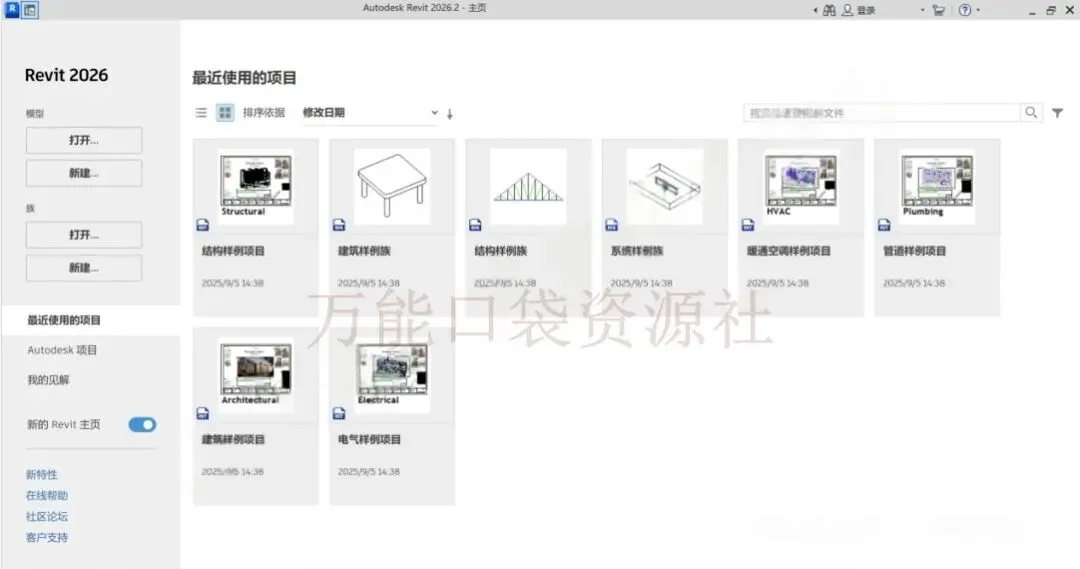This screenshot has width=1080, height=569.
Task: Open Structural sample project thumbnail
Action: point(256,186)
